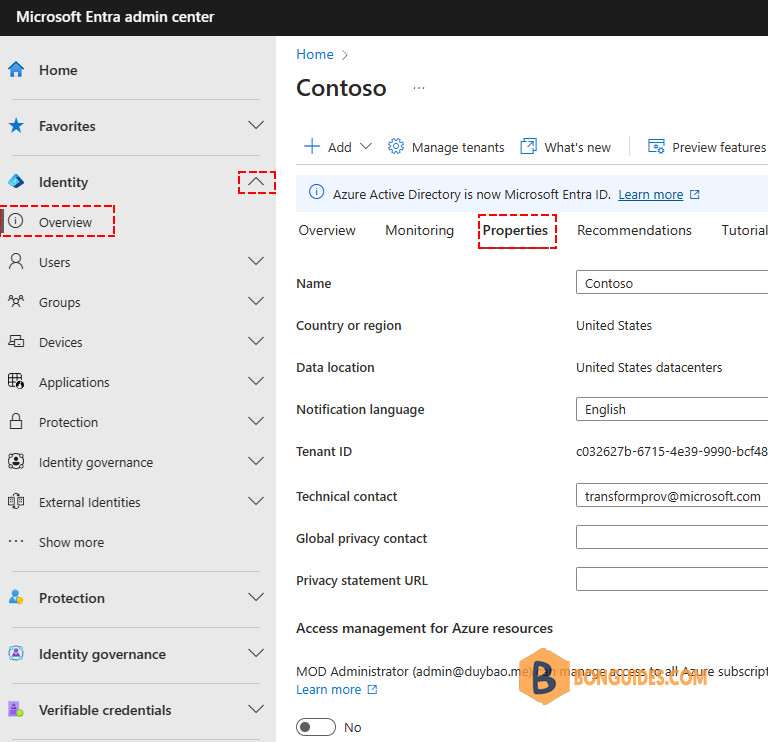Collapse the Identity section chevron
768x742 pixels.
pos(256,182)
